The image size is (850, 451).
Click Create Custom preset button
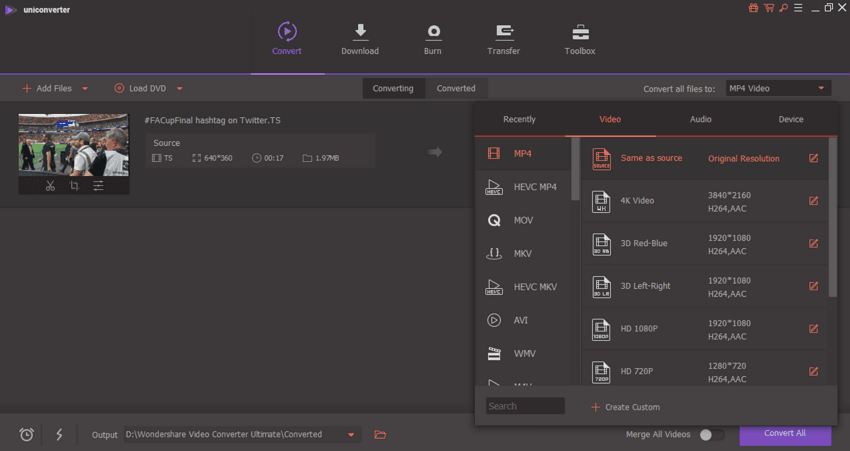click(626, 407)
